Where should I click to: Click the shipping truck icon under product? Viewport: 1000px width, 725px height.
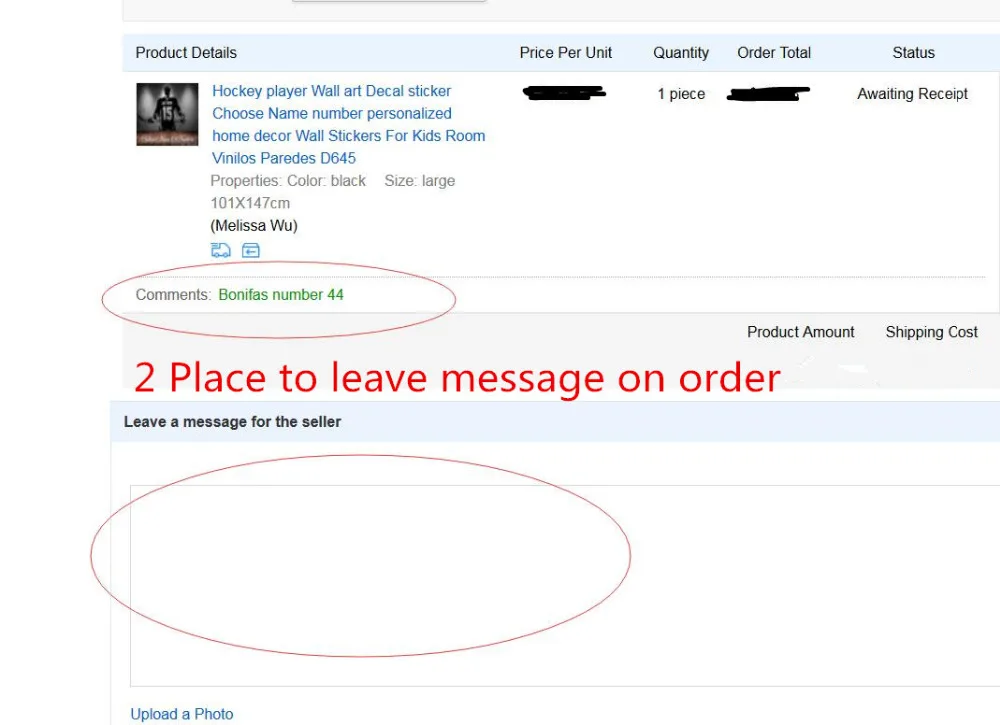221,250
